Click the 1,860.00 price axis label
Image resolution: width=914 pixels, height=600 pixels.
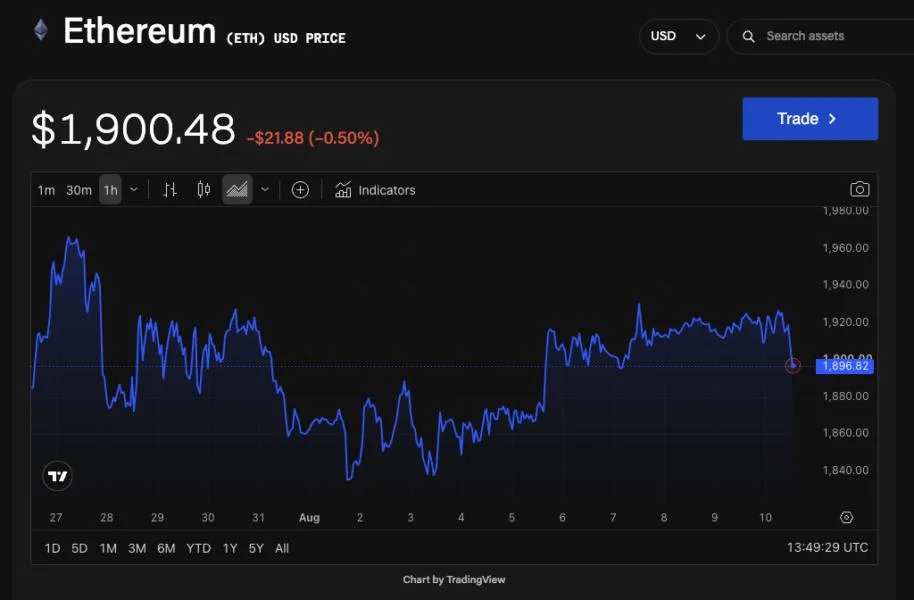tap(845, 433)
